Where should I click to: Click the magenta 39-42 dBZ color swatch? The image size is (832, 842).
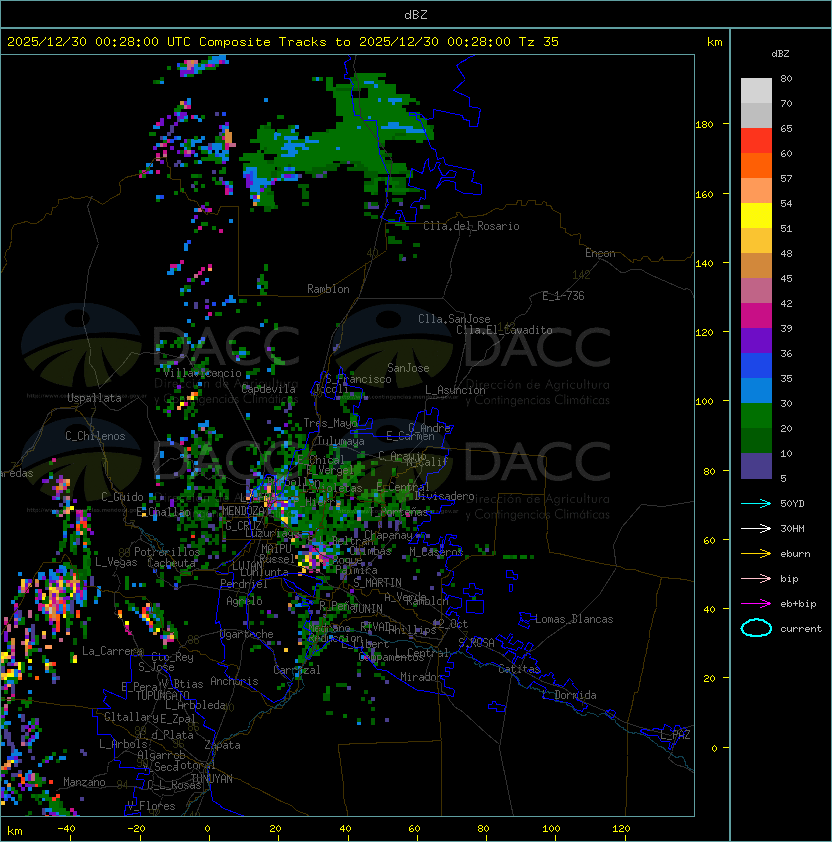[756, 316]
